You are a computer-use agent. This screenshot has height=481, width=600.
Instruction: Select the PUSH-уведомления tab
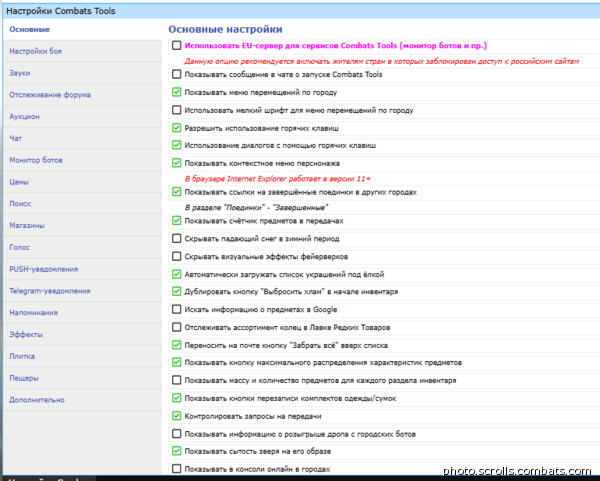tap(43, 269)
